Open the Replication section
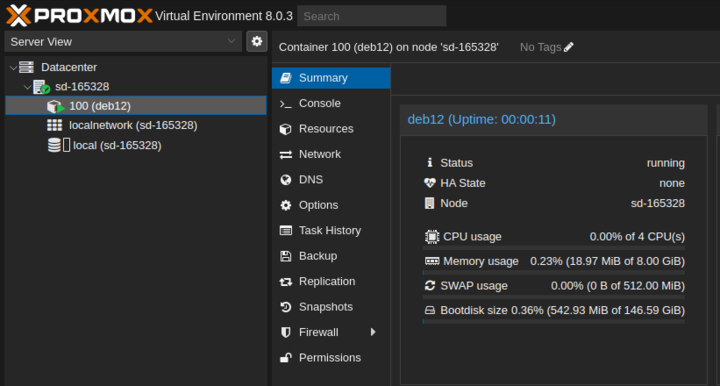Viewport: 720px width, 386px height. 331,281
